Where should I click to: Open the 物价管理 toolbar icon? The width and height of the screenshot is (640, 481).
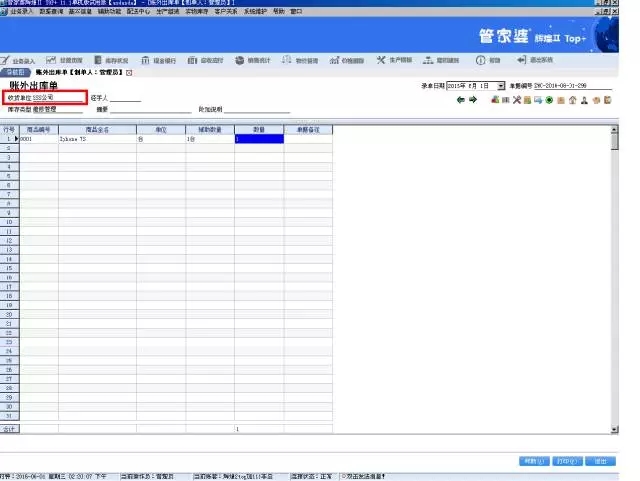pyautogui.click(x=300, y=60)
